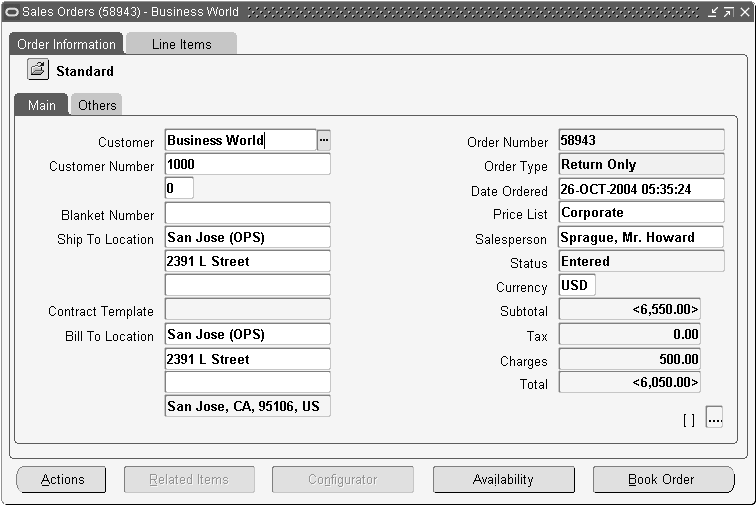Close the Sales Orders window
The height and width of the screenshot is (505, 756).
[745, 12]
